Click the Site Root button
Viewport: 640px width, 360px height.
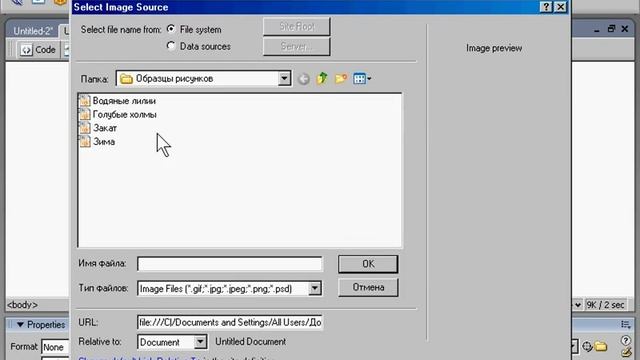pos(297,27)
